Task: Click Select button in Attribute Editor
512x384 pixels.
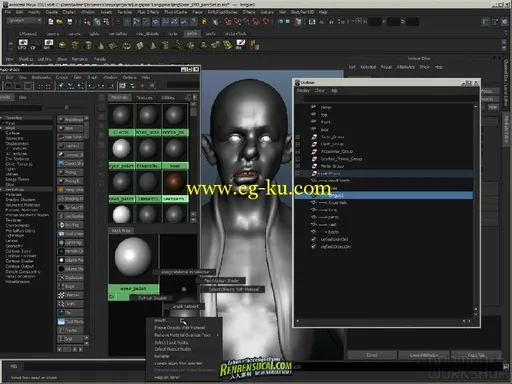Action: 372,355
